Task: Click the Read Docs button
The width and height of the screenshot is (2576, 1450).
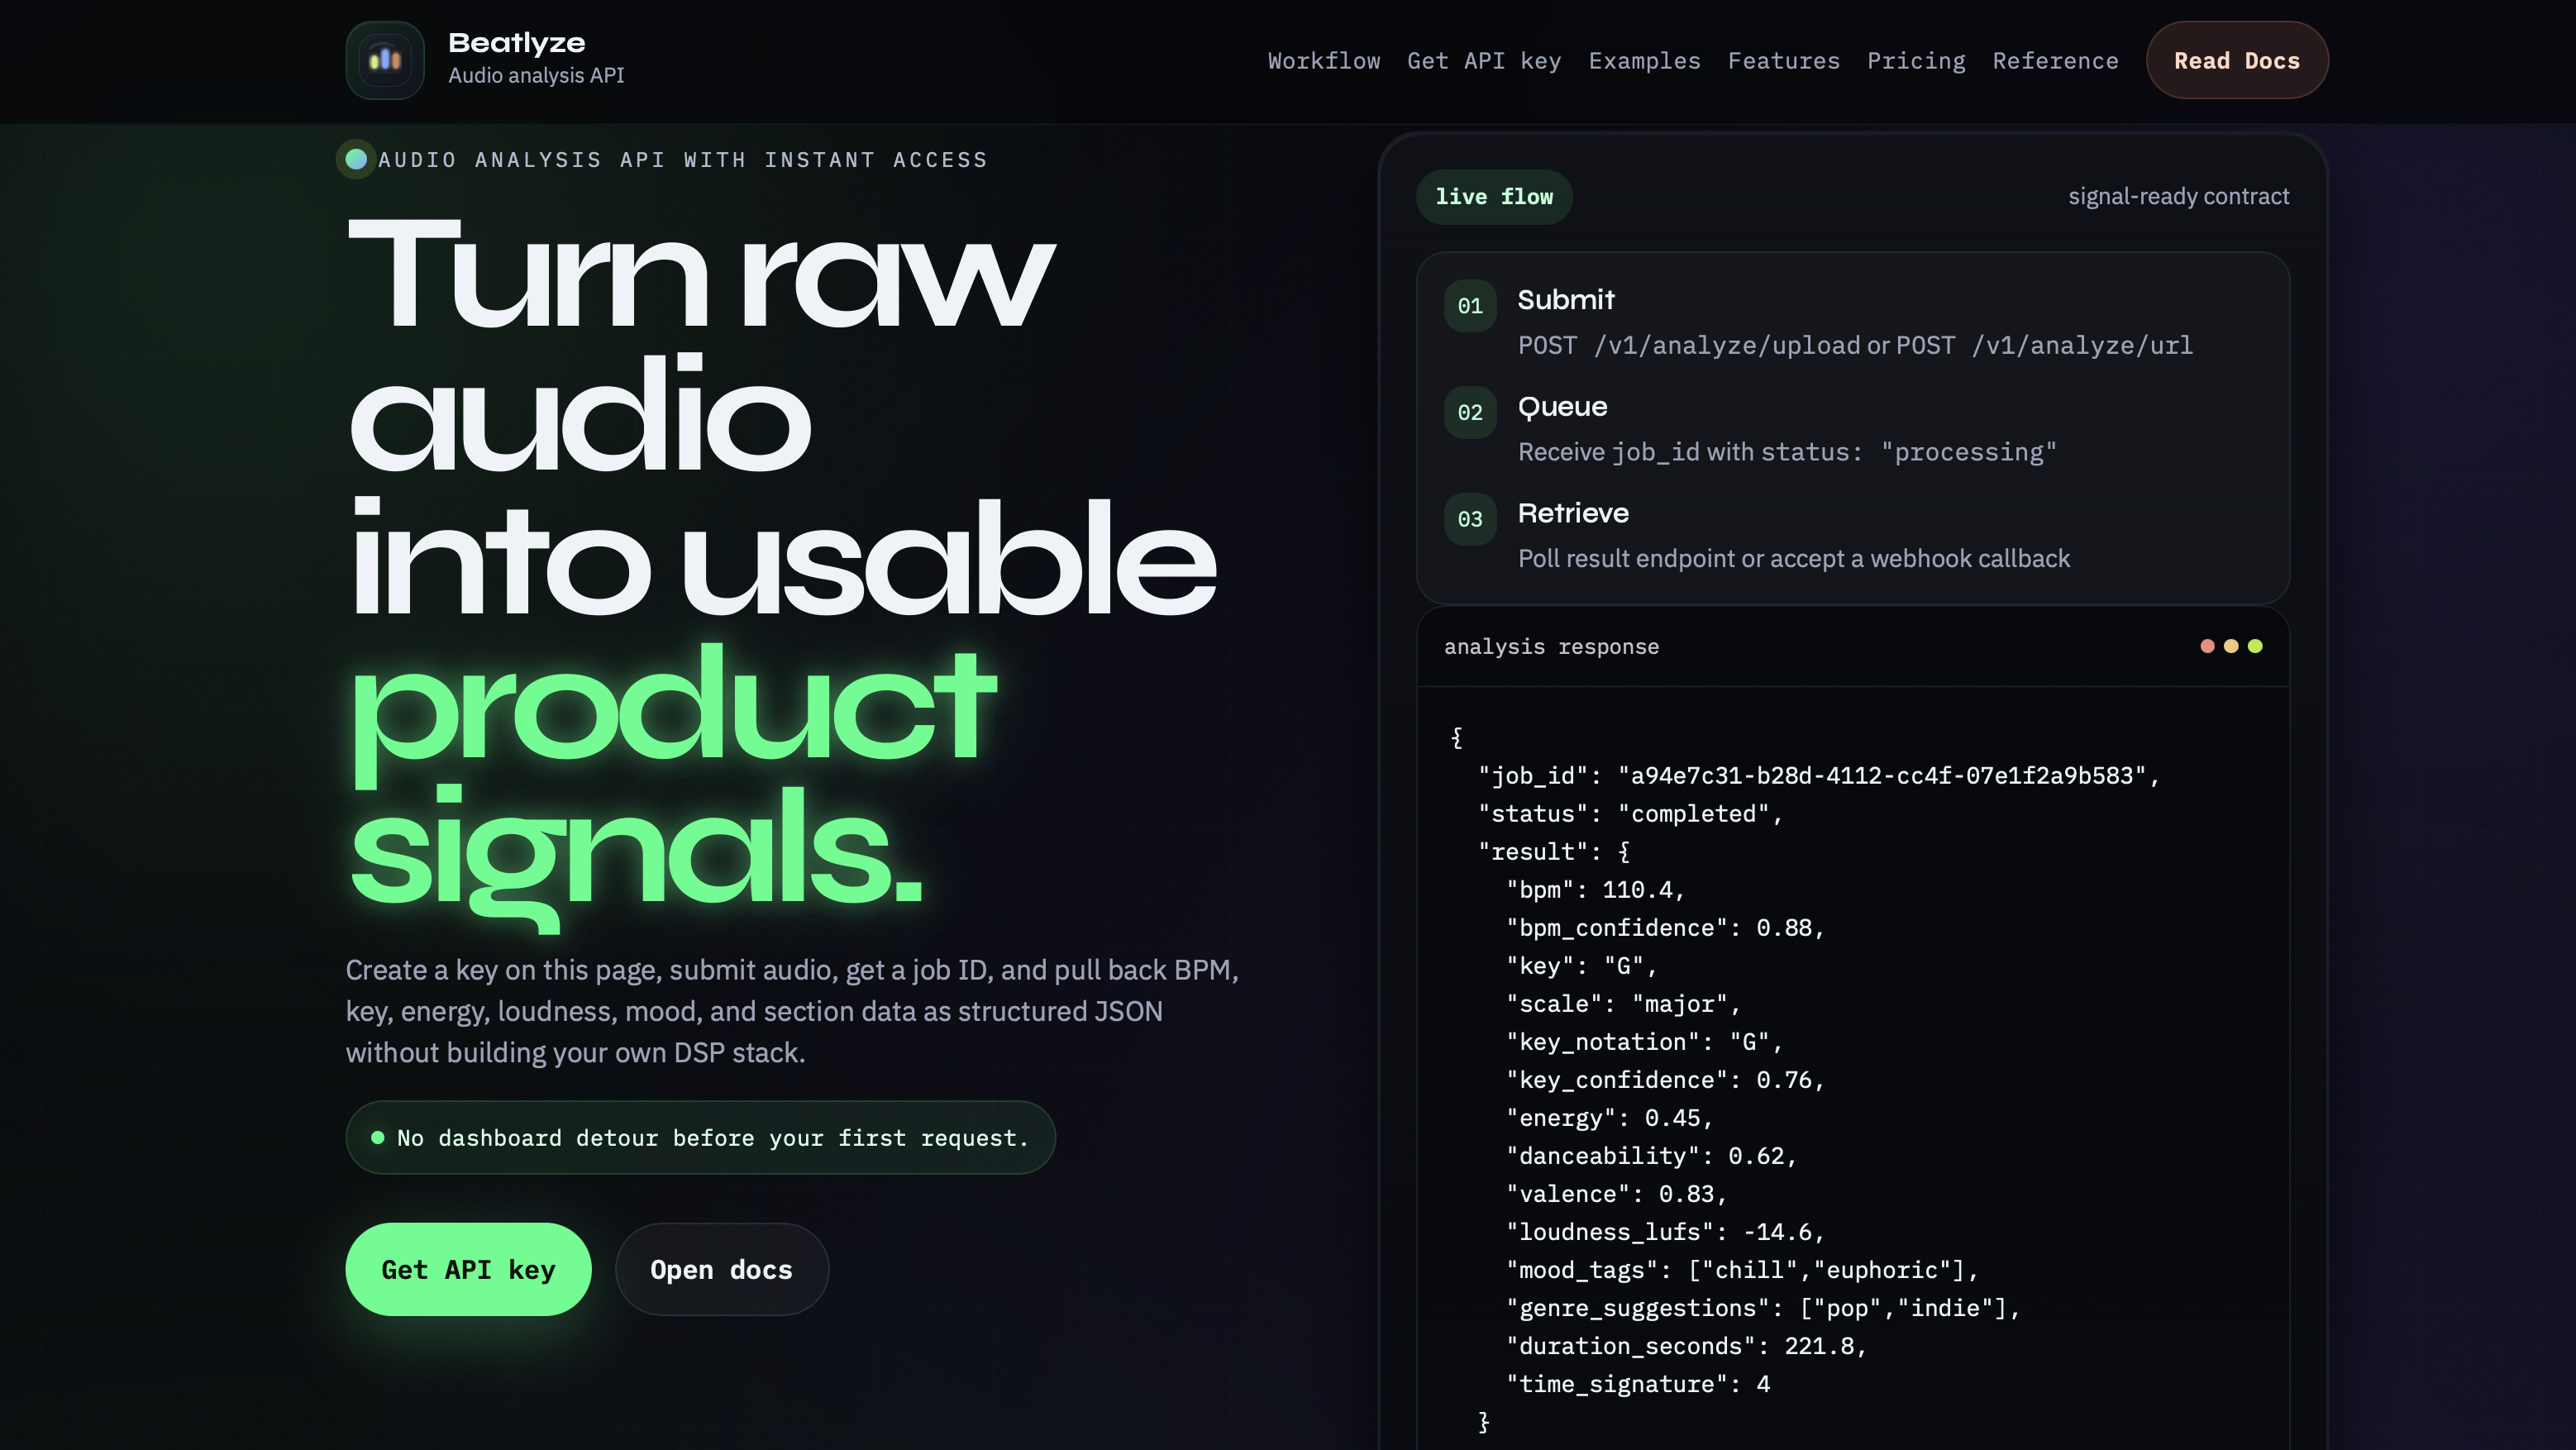Action: [x=2237, y=60]
